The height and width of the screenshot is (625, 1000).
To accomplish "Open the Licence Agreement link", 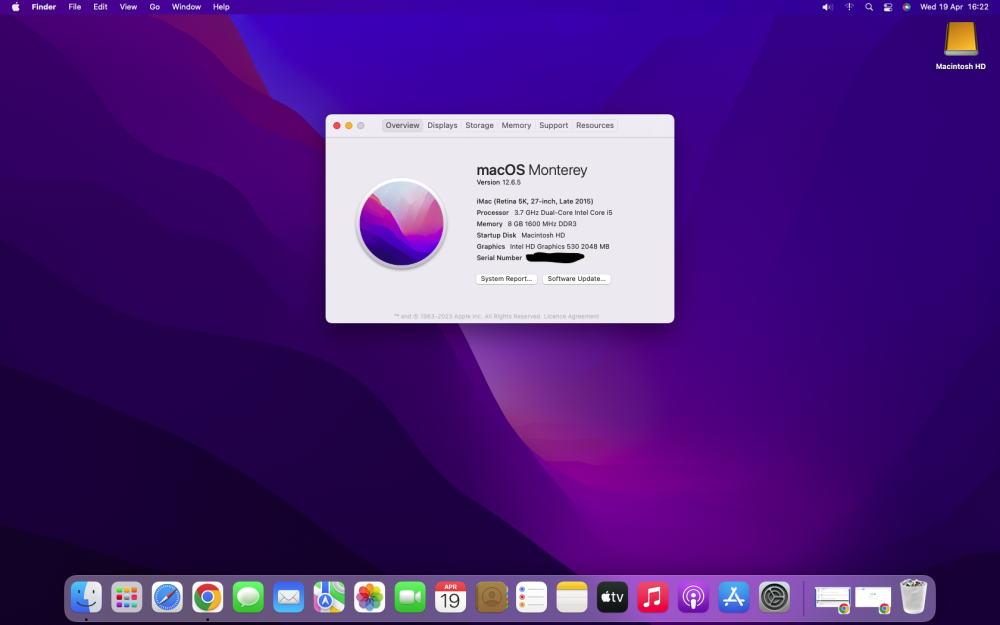I will [x=571, y=316].
